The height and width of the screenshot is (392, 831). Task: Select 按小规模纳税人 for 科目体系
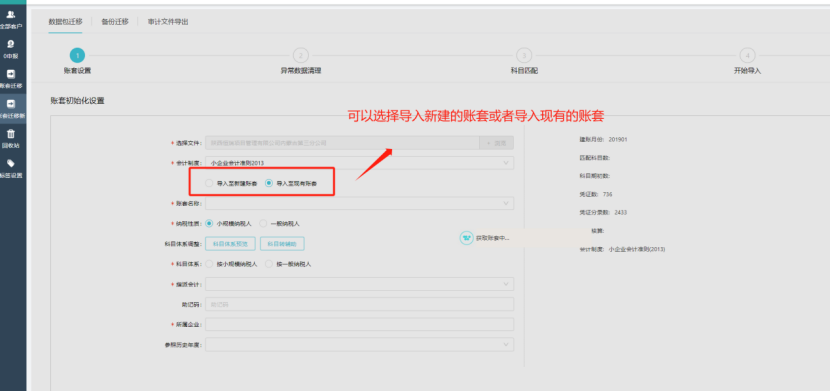point(209,264)
